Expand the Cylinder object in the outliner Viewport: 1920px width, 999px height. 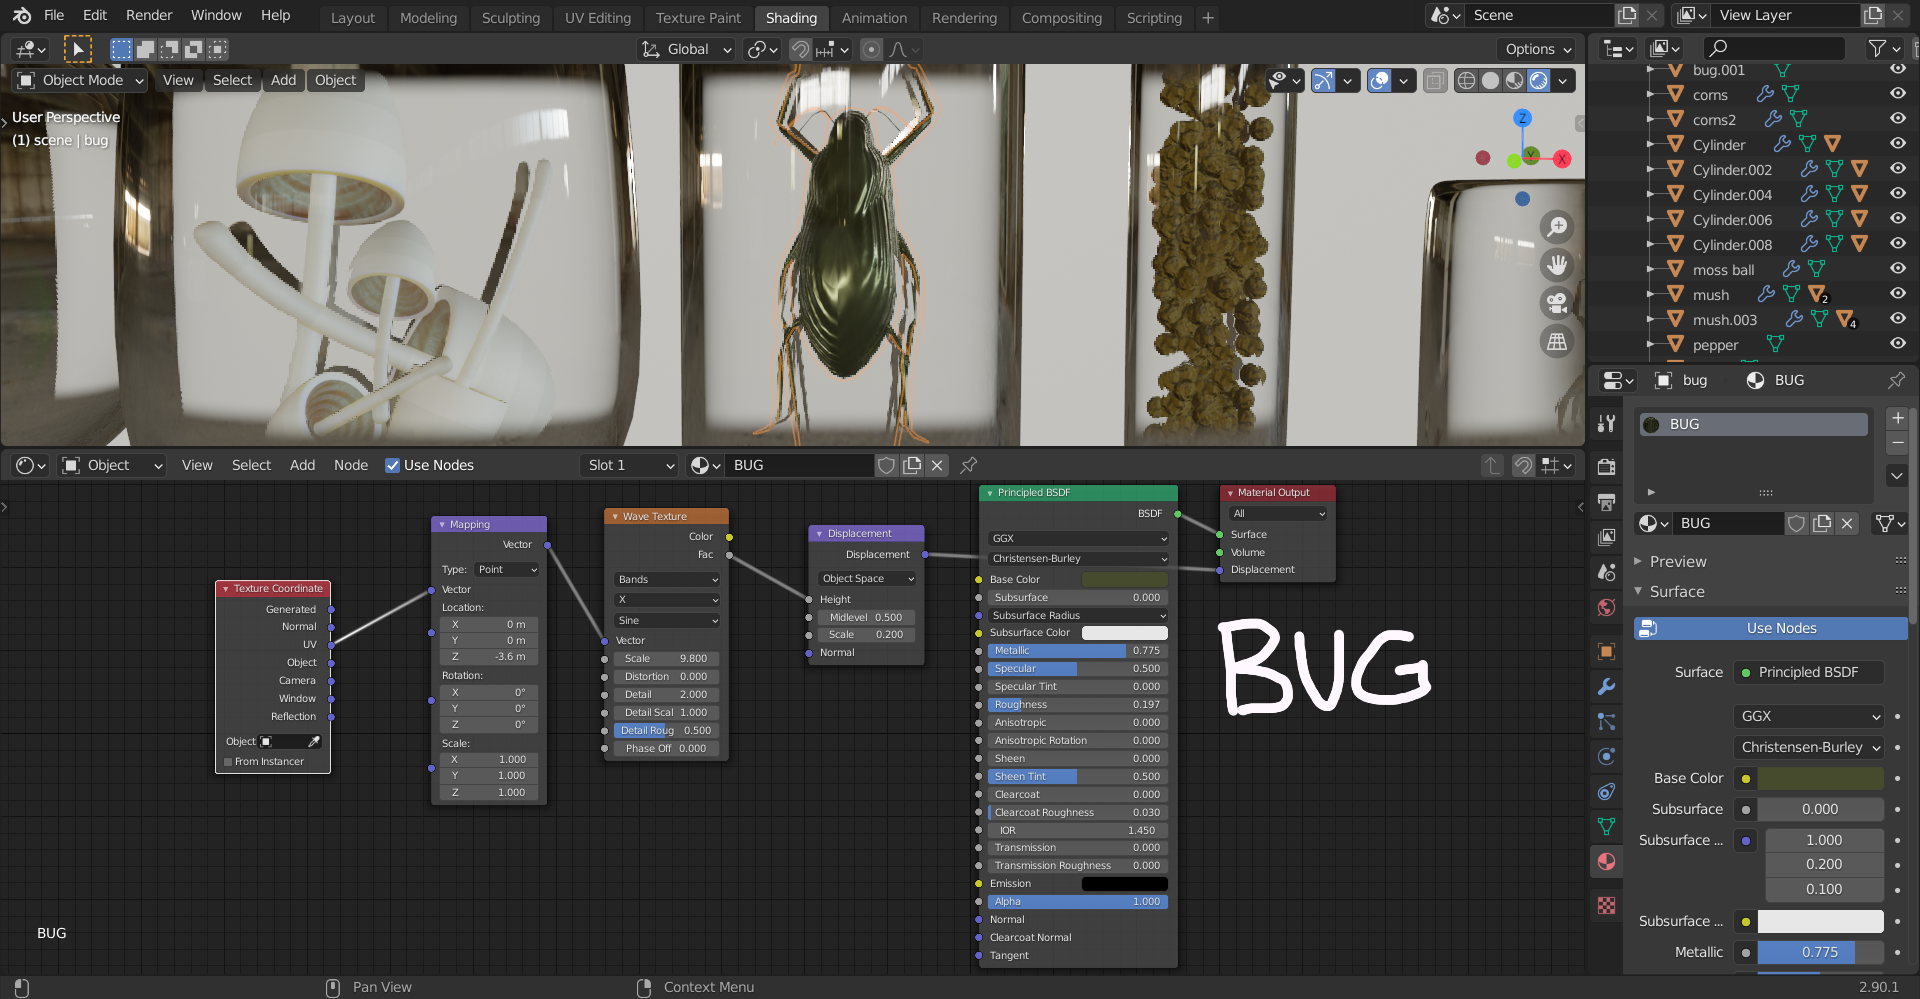[1650, 145]
